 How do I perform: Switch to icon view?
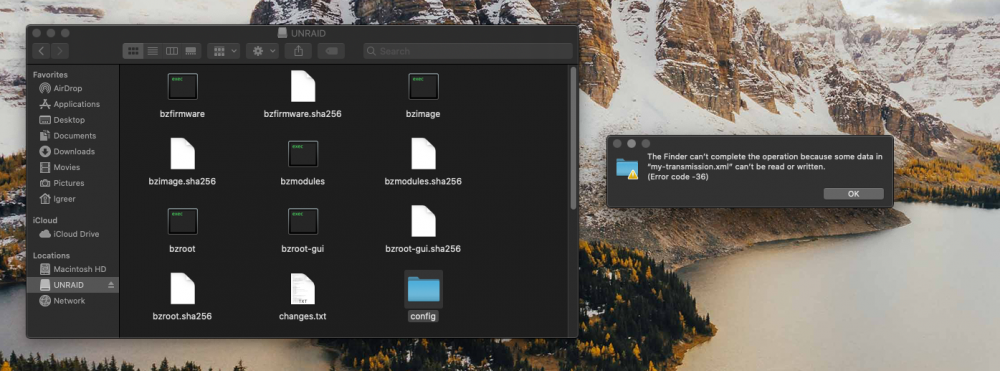coord(133,51)
